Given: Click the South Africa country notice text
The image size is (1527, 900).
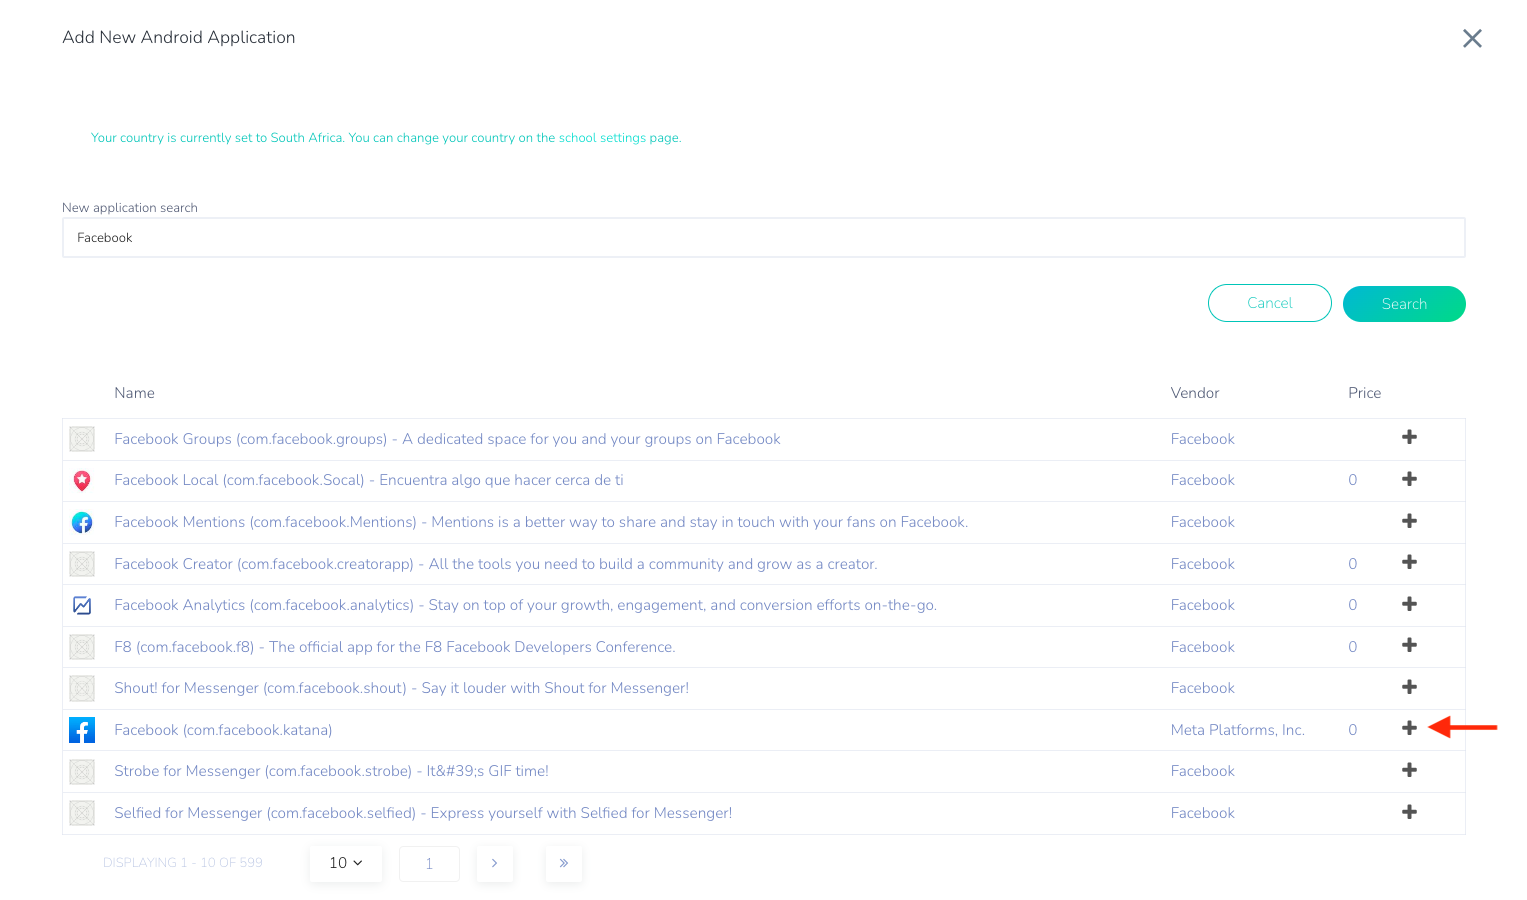Looking at the screenshot, I should pyautogui.click(x=386, y=138).
